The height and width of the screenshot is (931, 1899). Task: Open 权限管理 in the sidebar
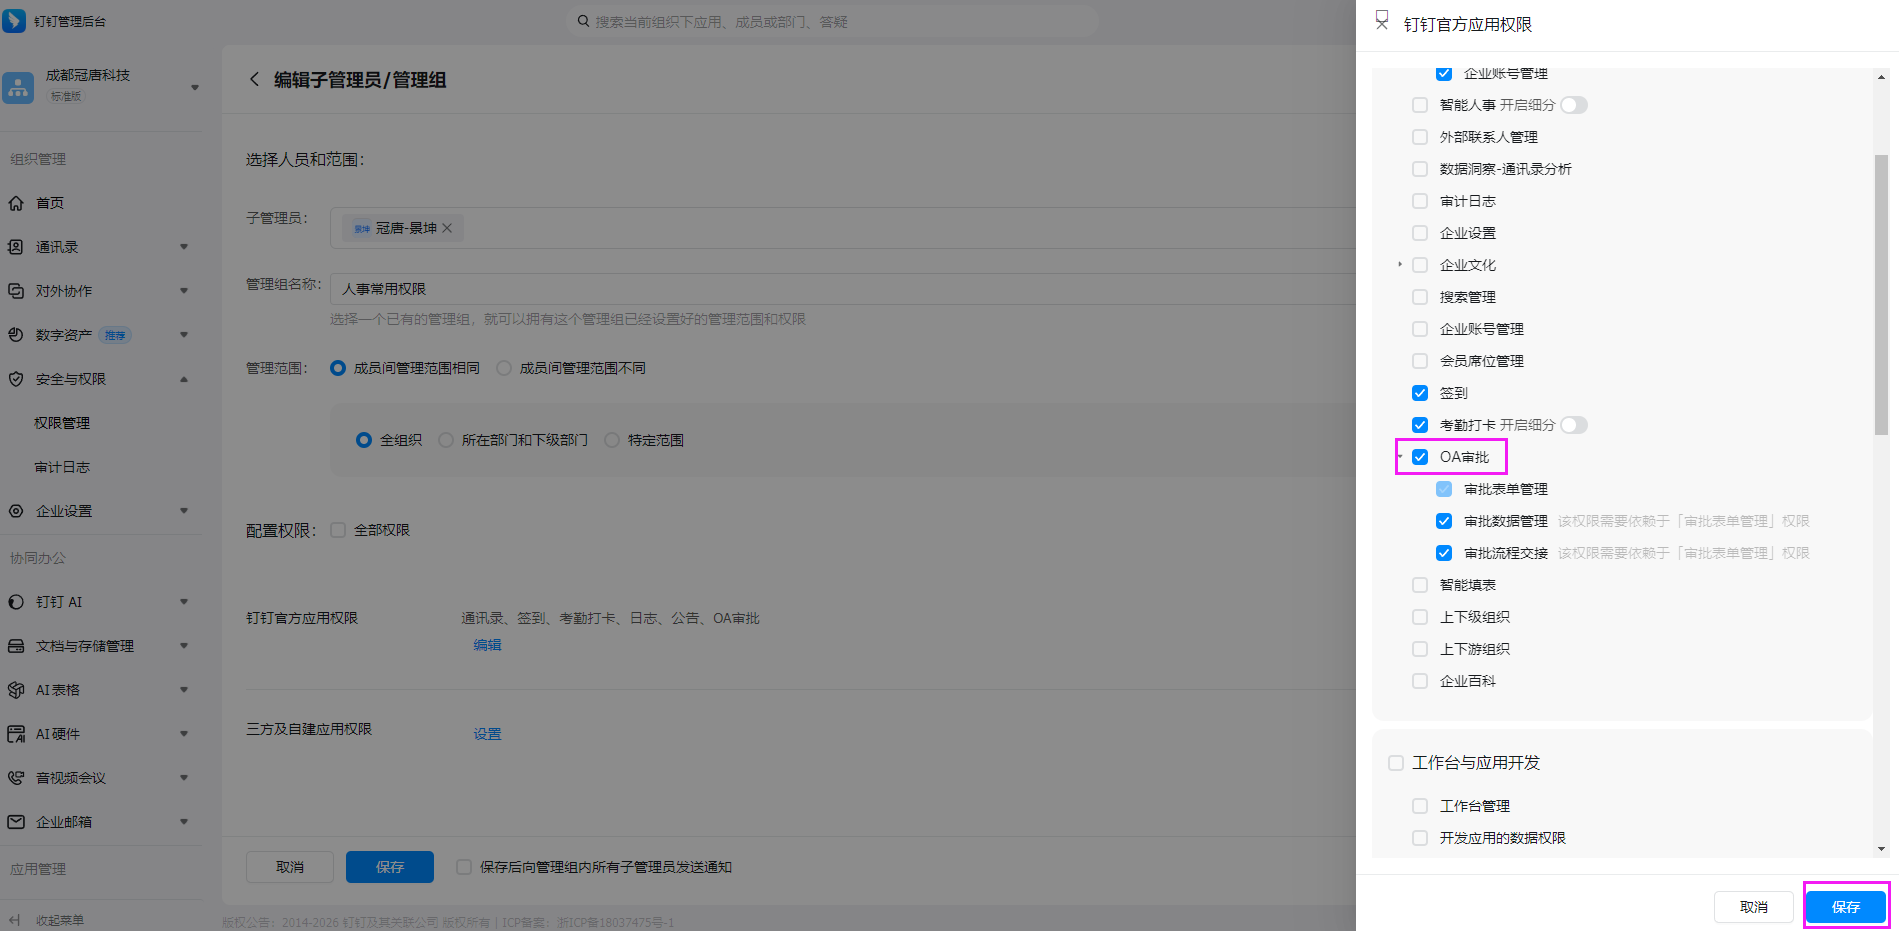pos(62,423)
